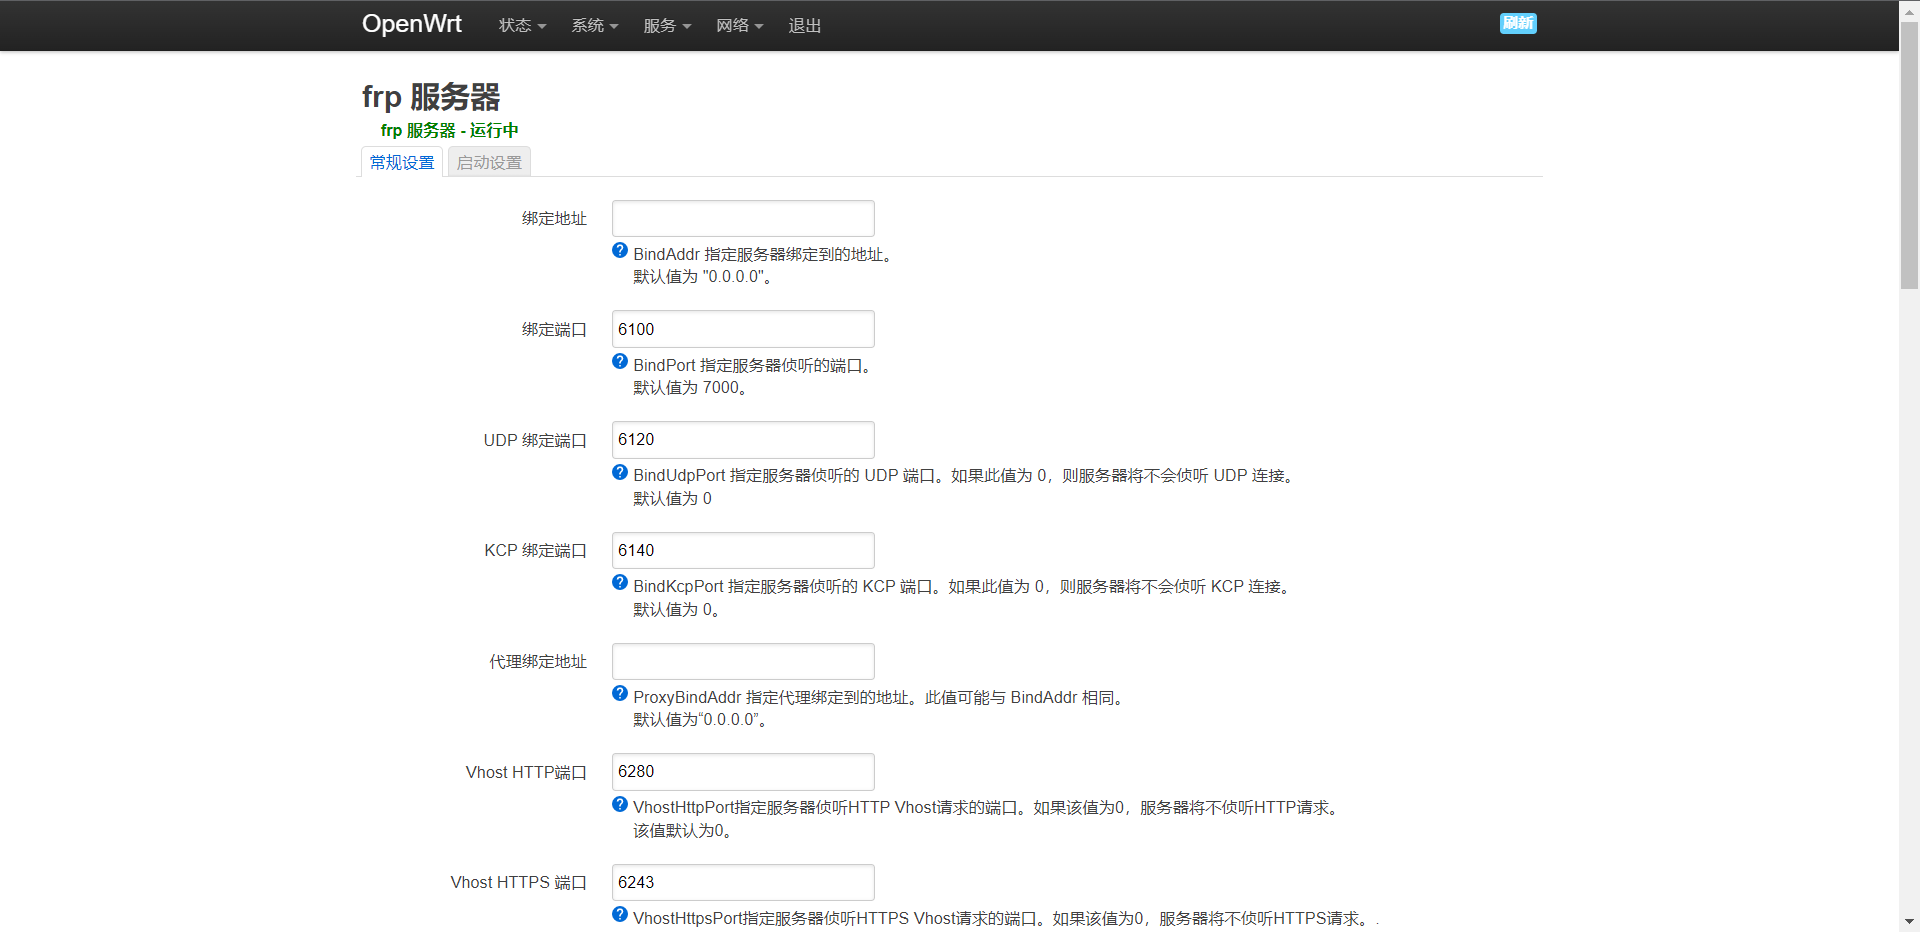
Task: Click the frp 服务器 page heading
Action: pyautogui.click(x=431, y=97)
